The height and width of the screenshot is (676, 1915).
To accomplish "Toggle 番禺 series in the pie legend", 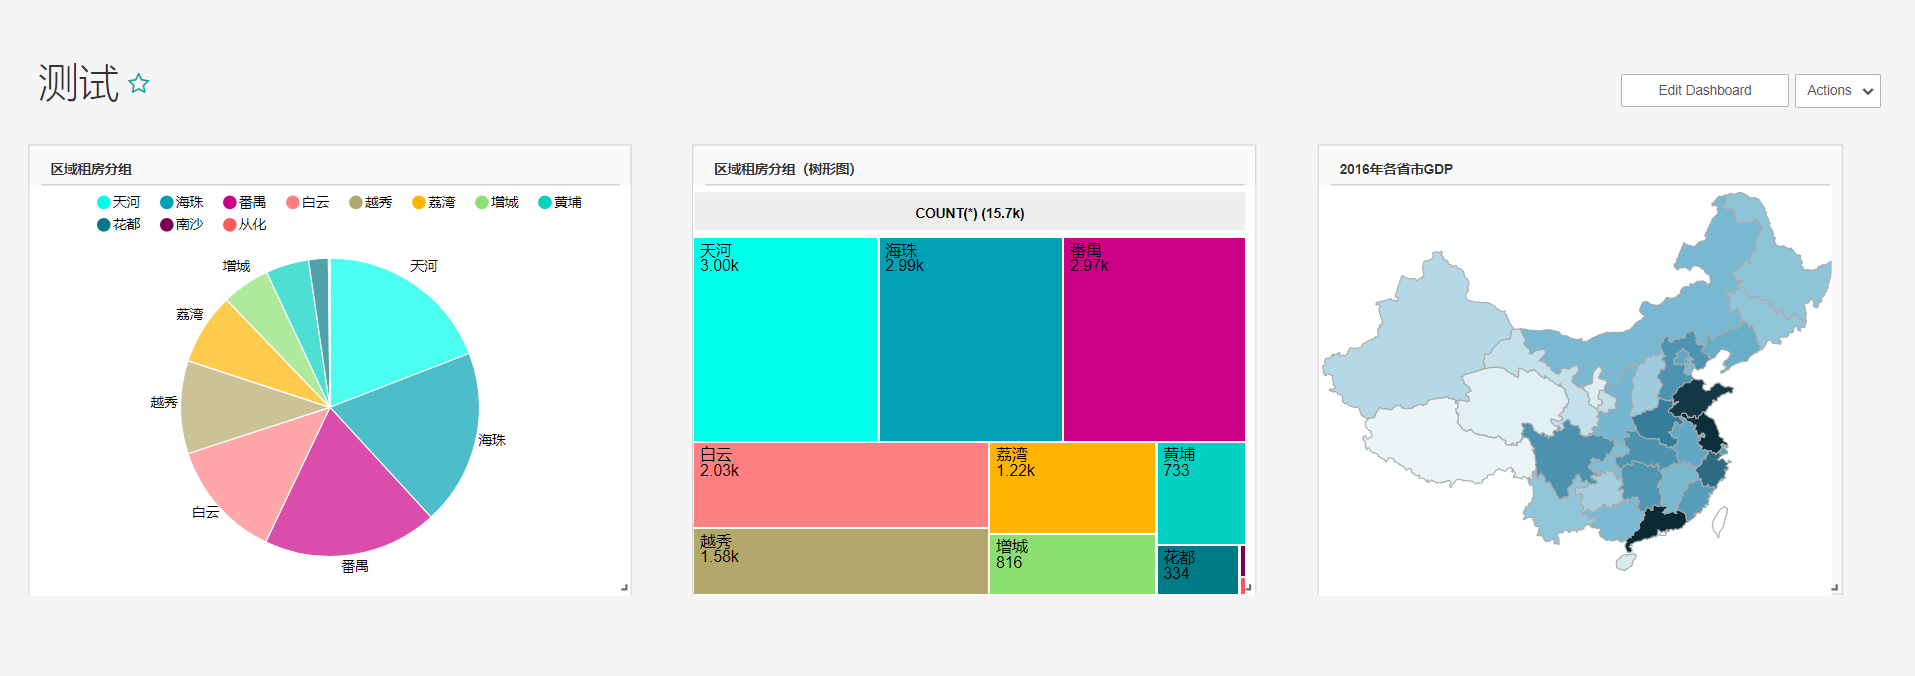I will [x=245, y=202].
